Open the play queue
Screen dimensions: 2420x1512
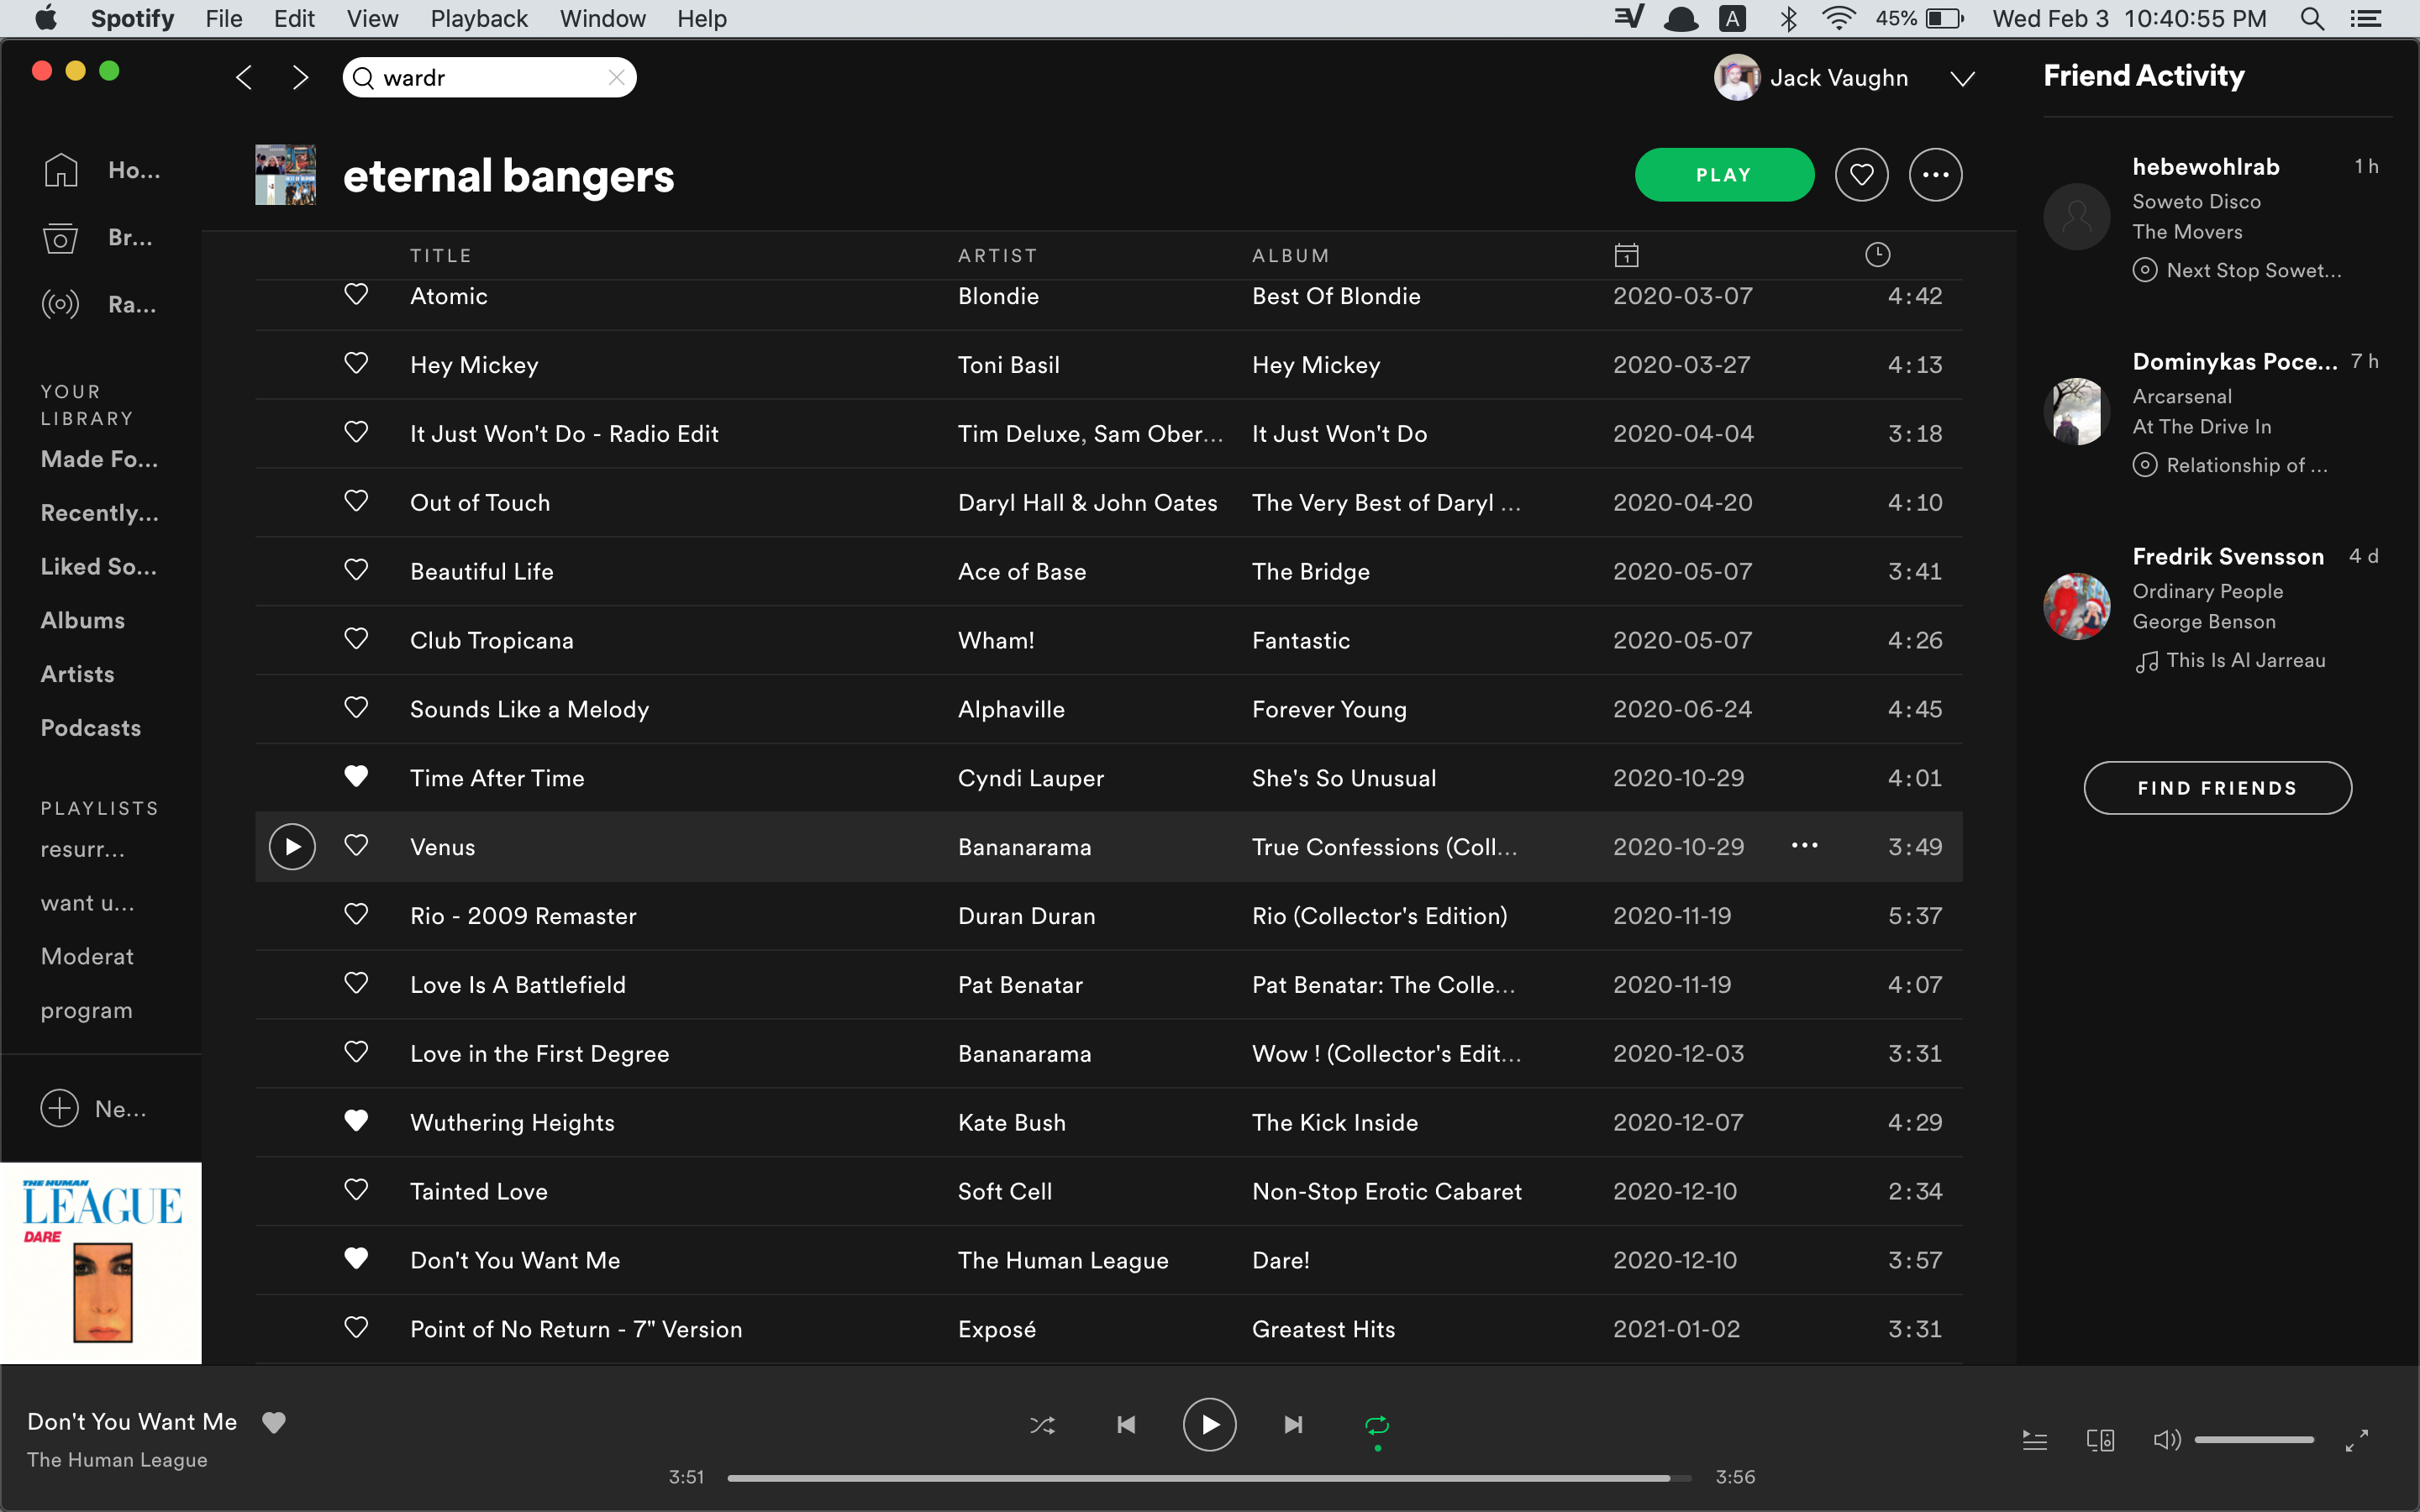click(x=2035, y=1440)
